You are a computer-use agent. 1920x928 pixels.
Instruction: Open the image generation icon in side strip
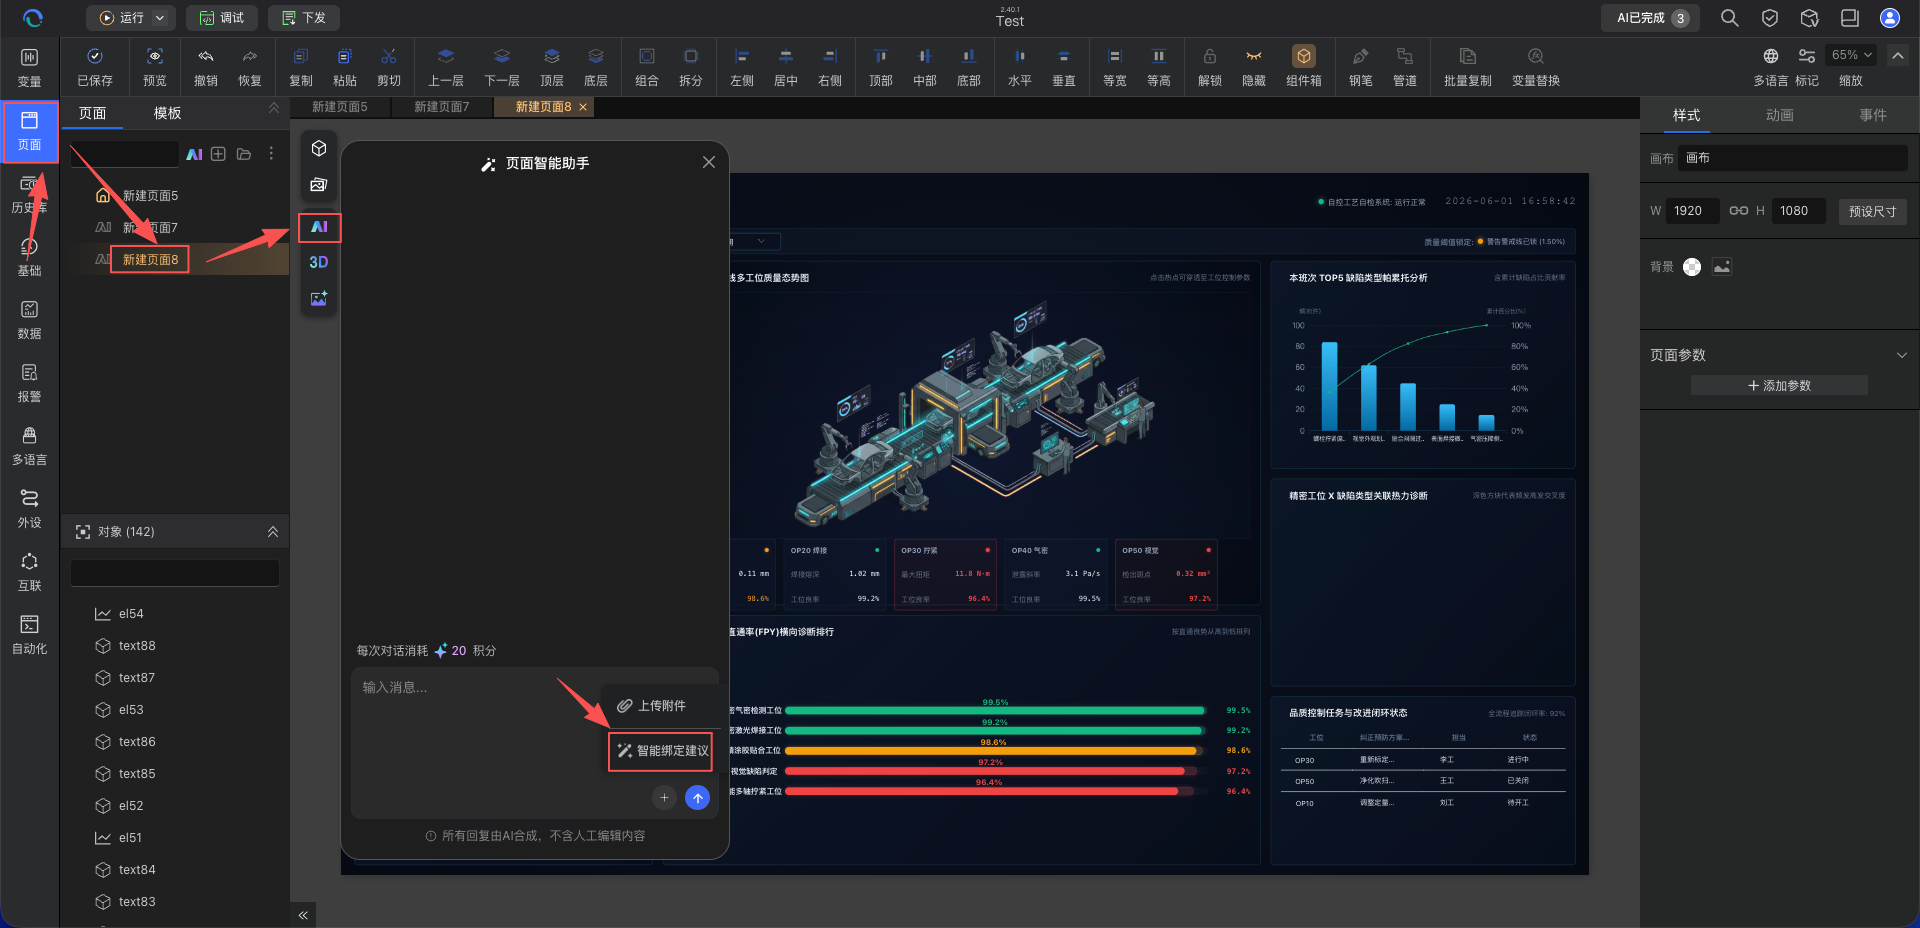(319, 298)
